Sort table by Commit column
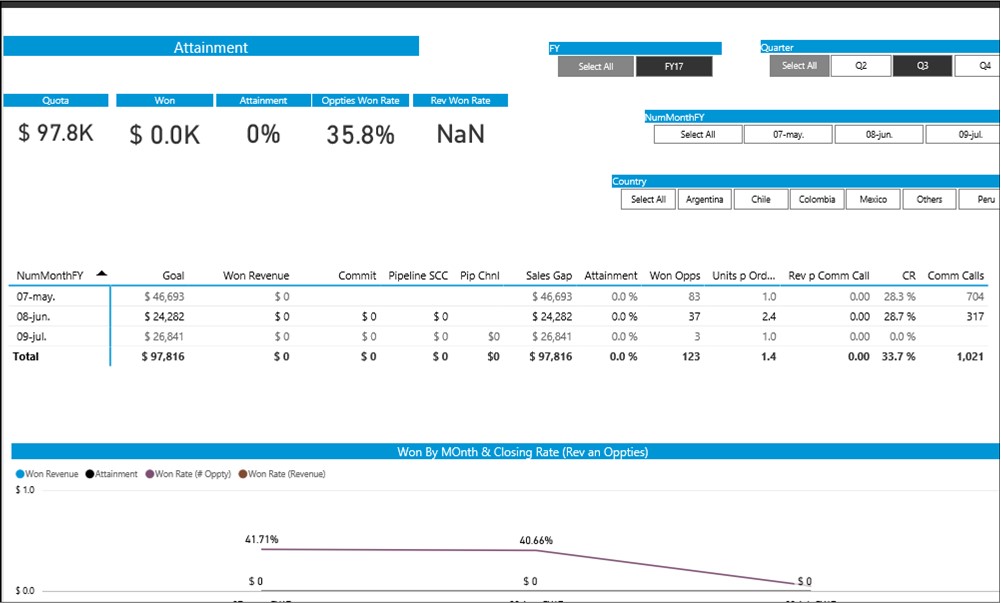Viewport: 1001px width, 603px height. pos(357,276)
